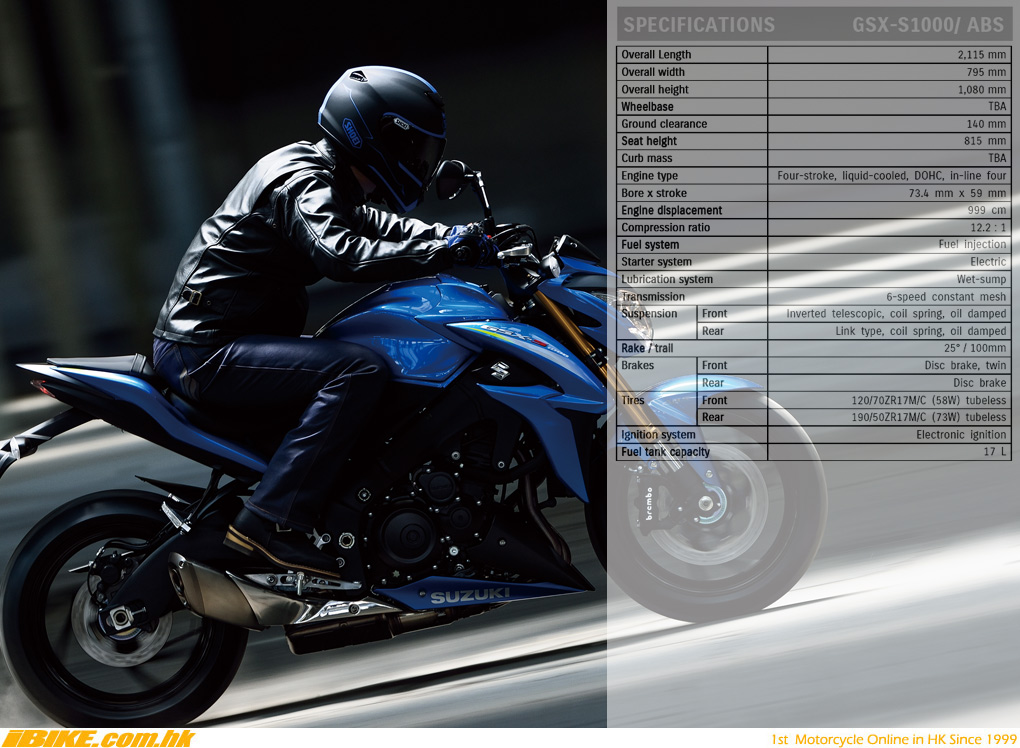Click the 'Rake / trail' label
Viewport: 1020px width, 748px height.
pos(647,348)
